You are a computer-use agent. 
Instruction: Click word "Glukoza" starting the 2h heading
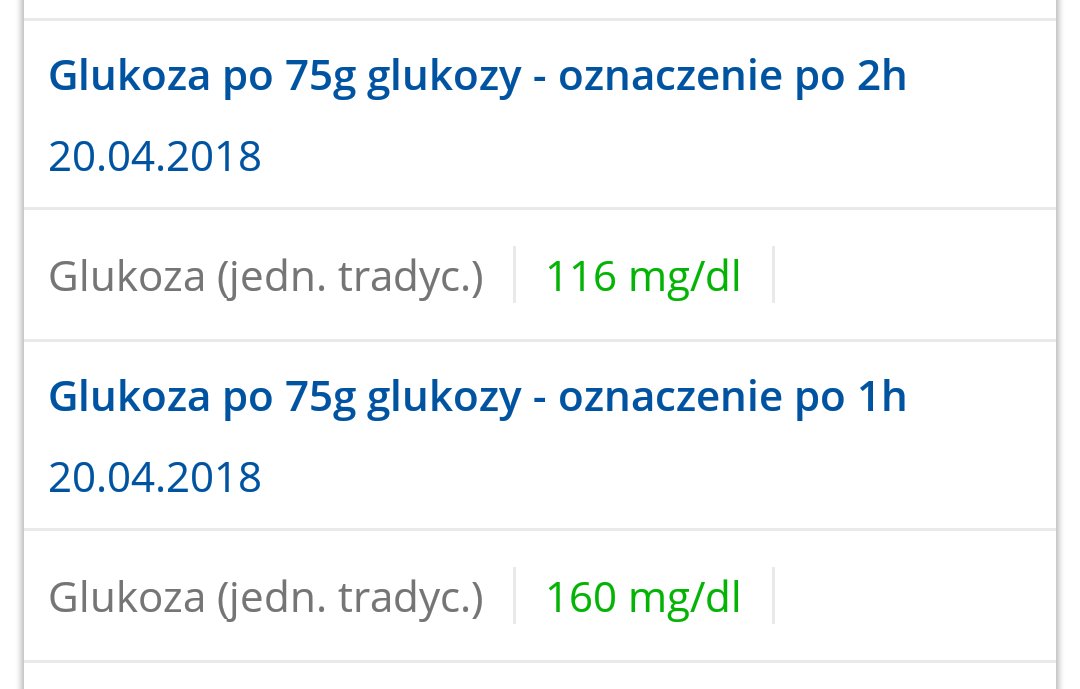click(129, 74)
